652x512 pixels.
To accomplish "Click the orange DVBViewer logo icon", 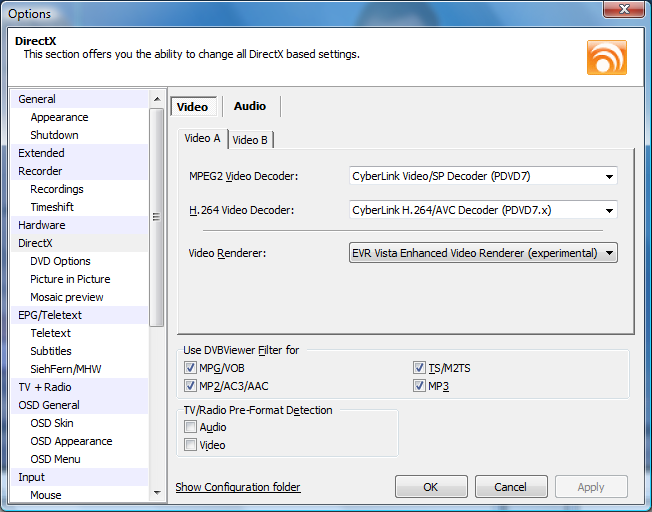I will coord(607,57).
